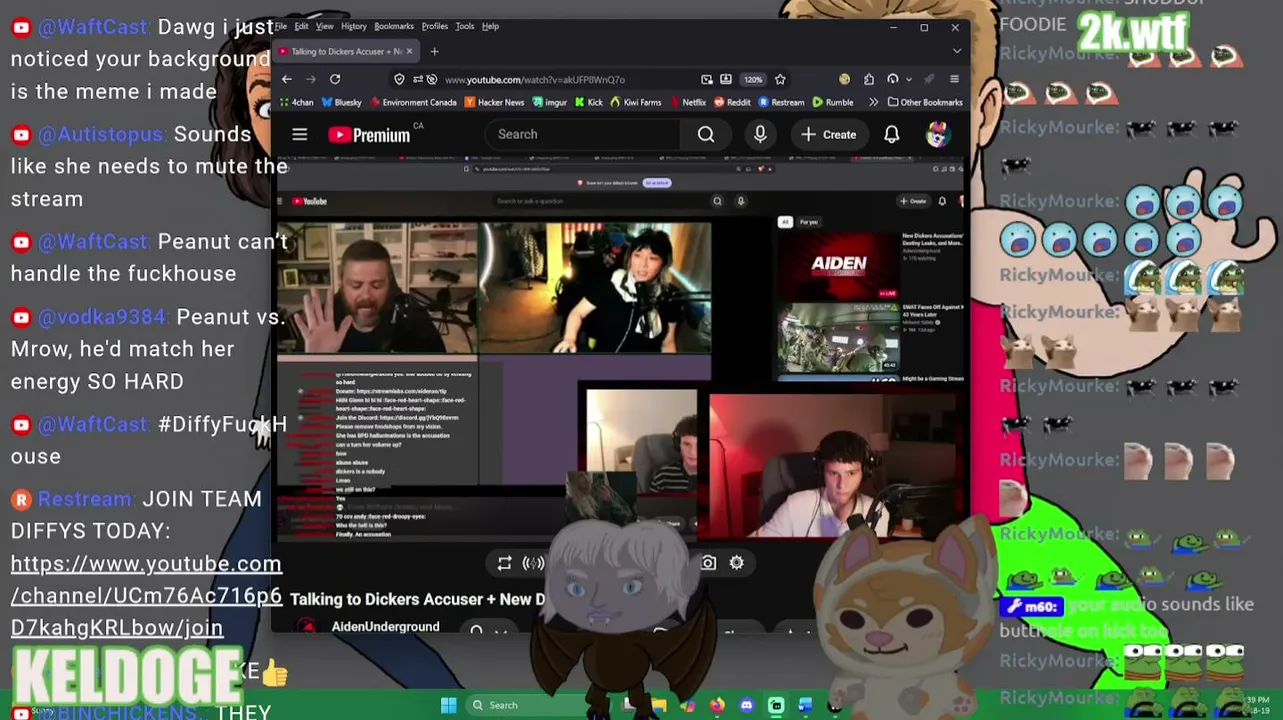The width and height of the screenshot is (1283, 720).
Task: Open the tracking protection shield icon
Action: click(399, 79)
